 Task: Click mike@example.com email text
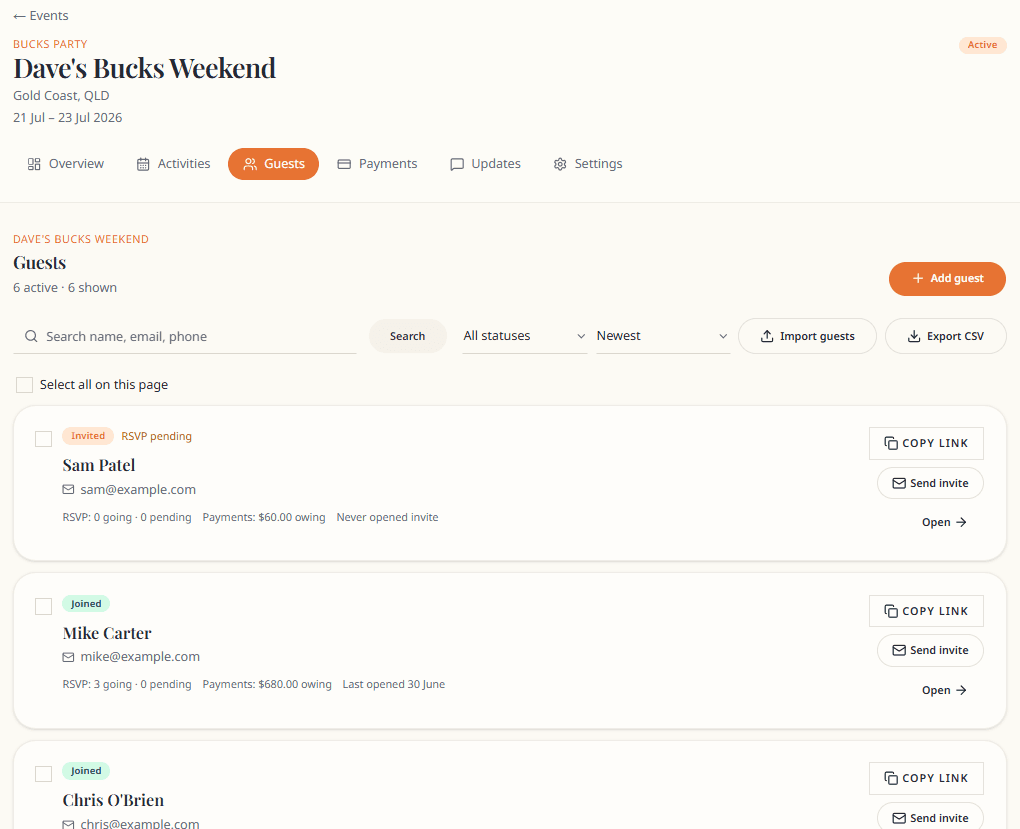140,657
